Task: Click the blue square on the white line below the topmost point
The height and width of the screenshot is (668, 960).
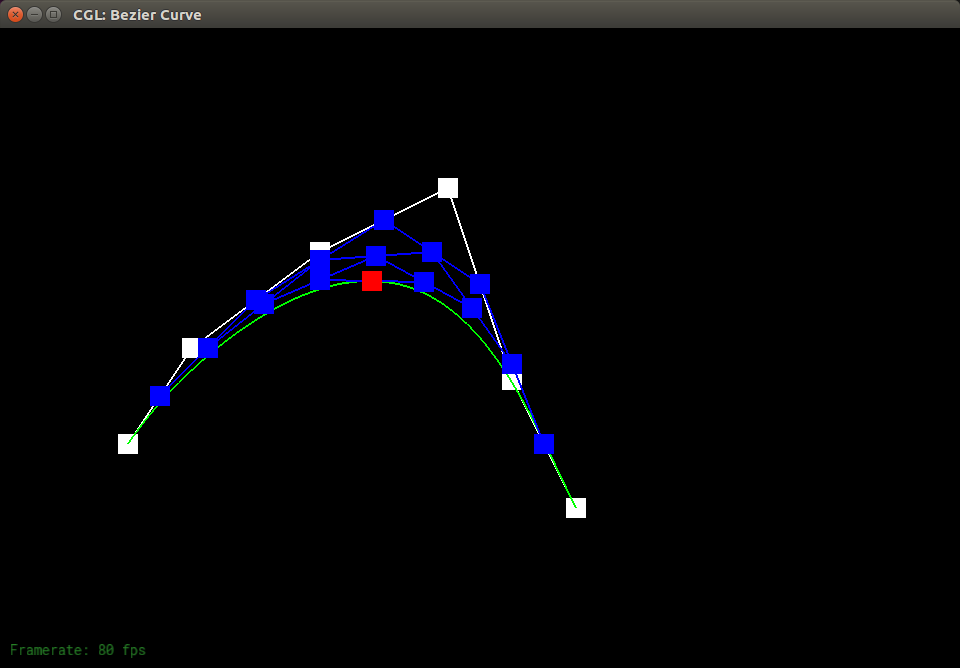Action: [x=480, y=284]
